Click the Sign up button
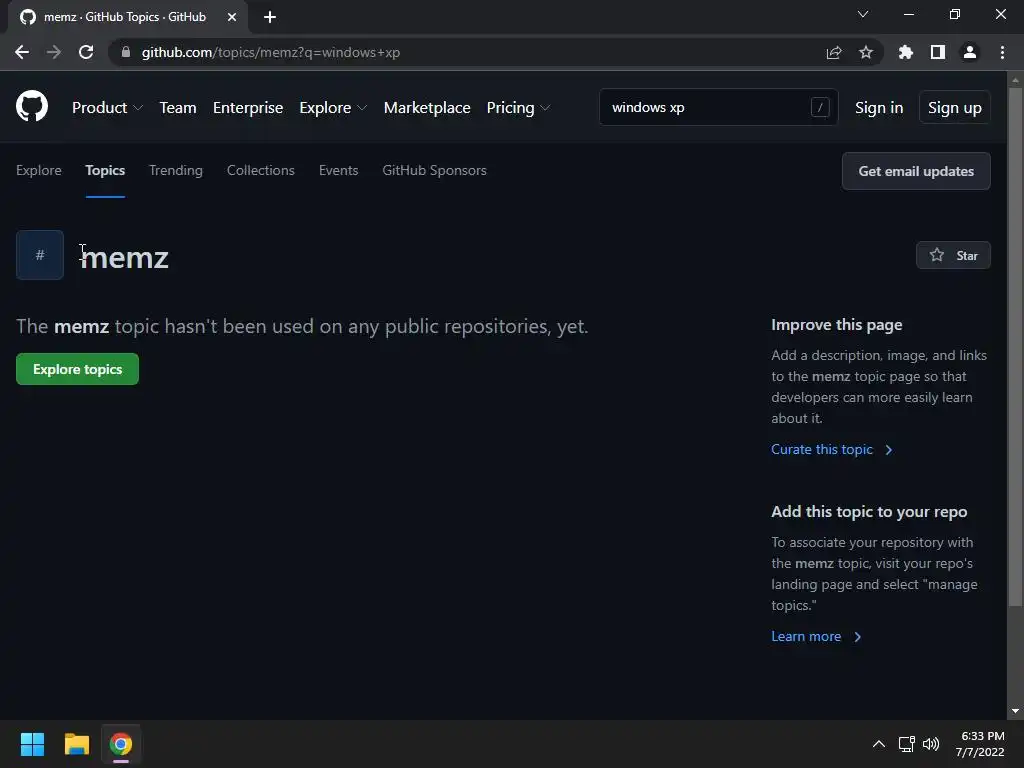The height and width of the screenshot is (768, 1024). point(954,108)
